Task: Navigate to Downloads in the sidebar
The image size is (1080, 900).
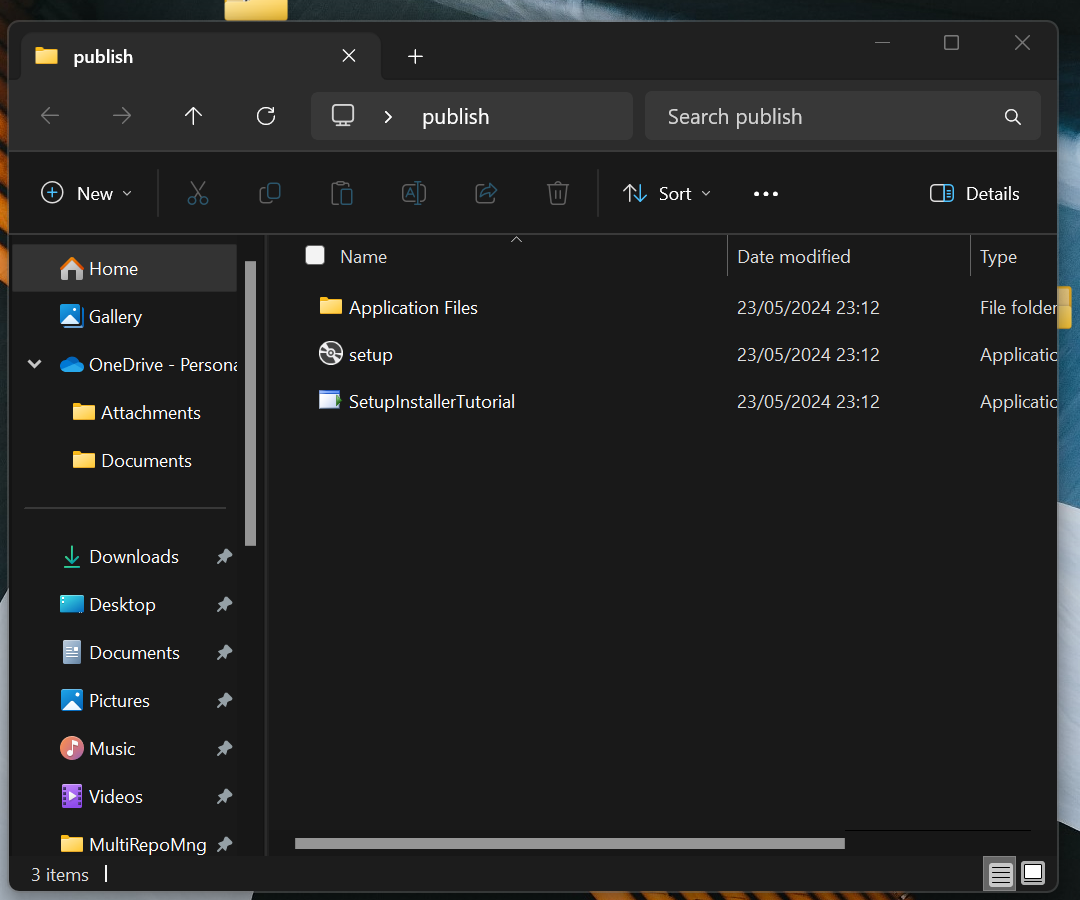Action: click(x=133, y=556)
